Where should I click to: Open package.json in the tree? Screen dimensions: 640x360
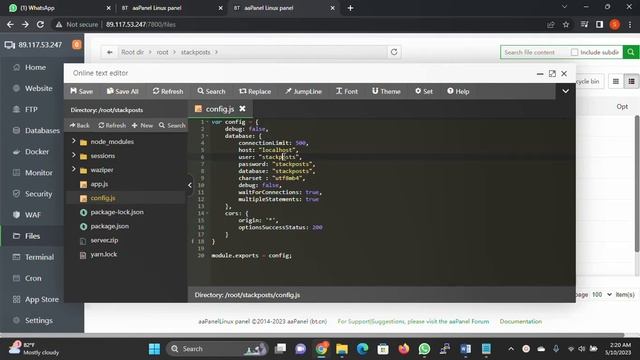[109, 226]
